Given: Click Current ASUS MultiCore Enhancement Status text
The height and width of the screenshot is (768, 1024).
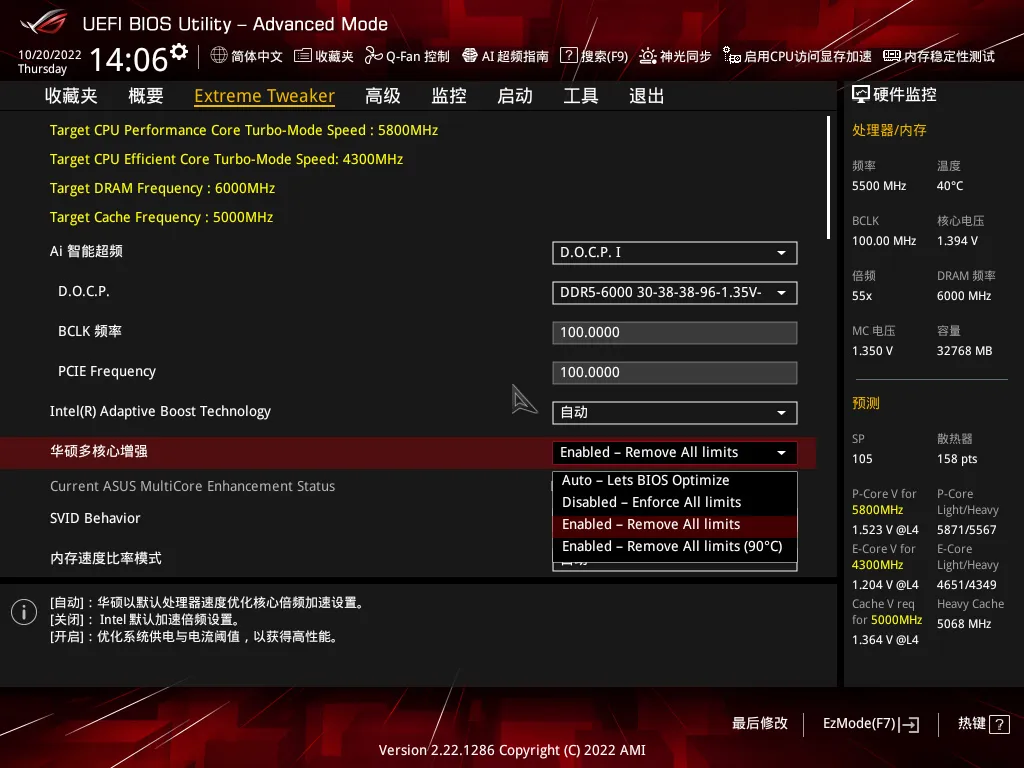Looking at the screenshot, I should point(192,486).
